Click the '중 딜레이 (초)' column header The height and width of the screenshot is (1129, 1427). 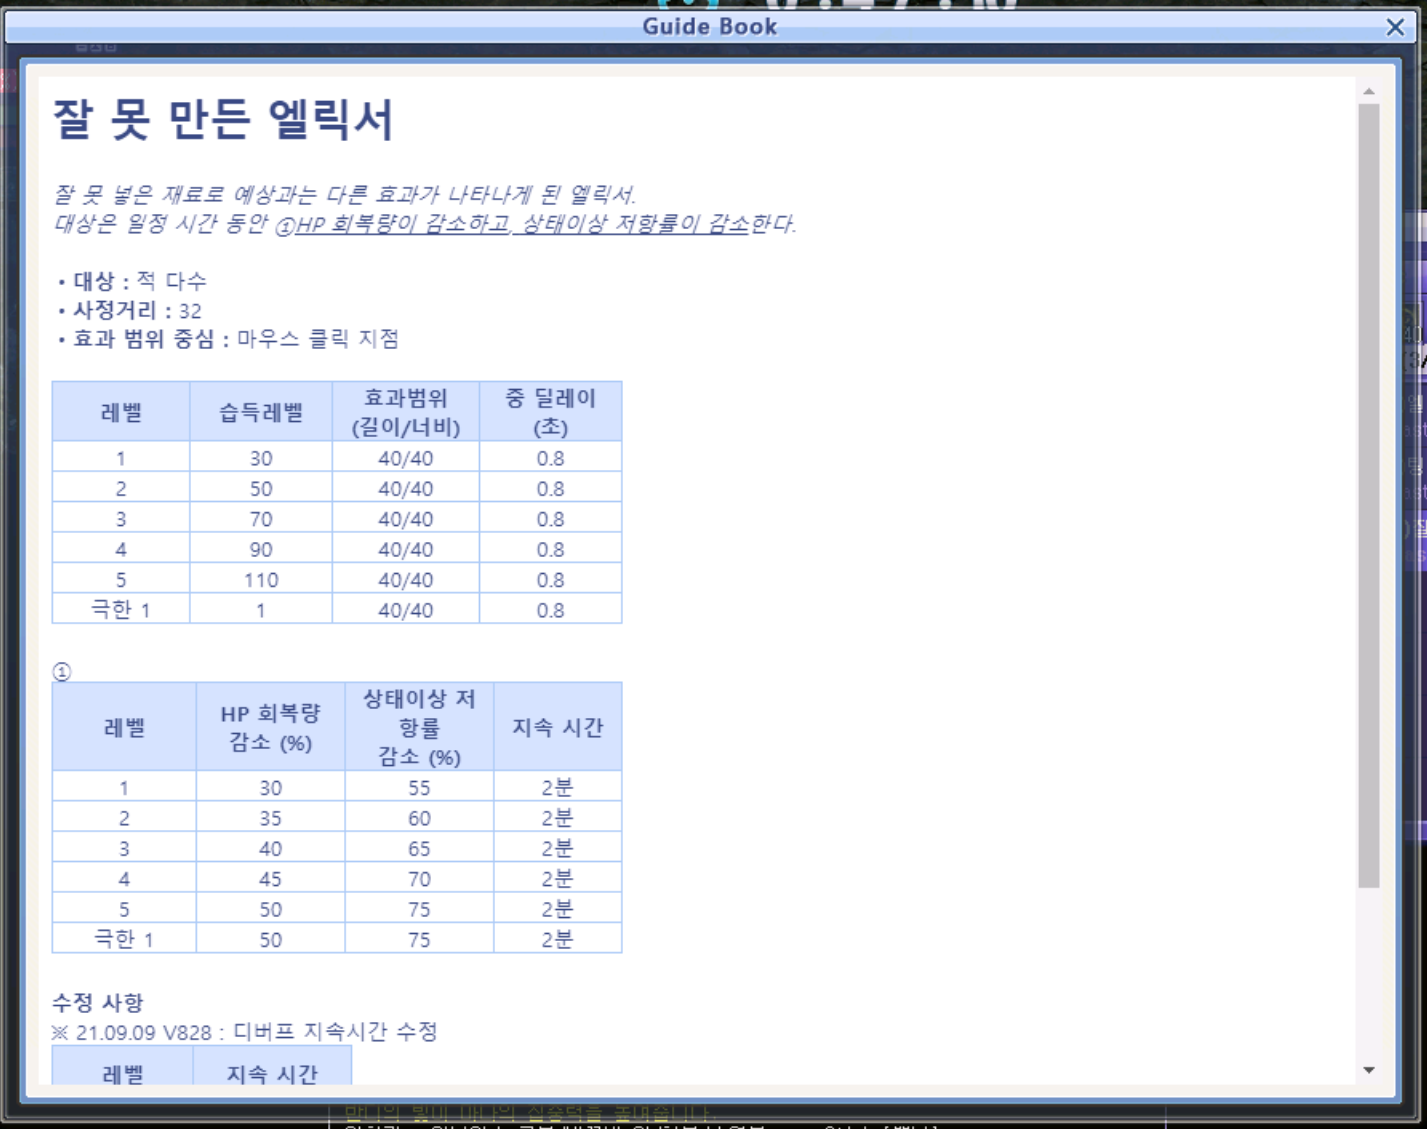551,412
